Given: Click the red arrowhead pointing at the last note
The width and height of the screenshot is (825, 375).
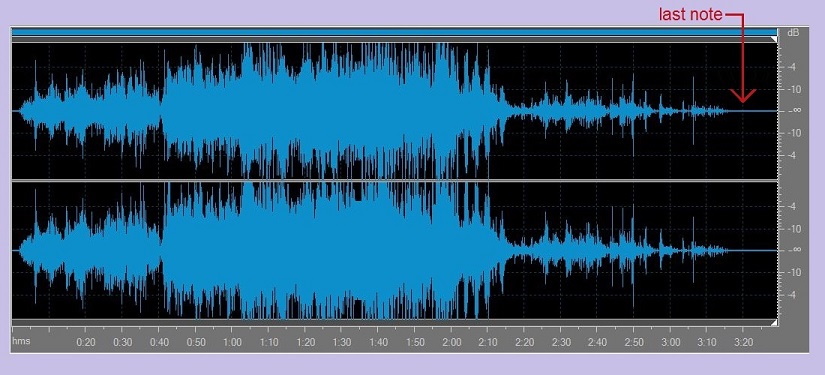Looking at the screenshot, I should [x=742, y=96].
